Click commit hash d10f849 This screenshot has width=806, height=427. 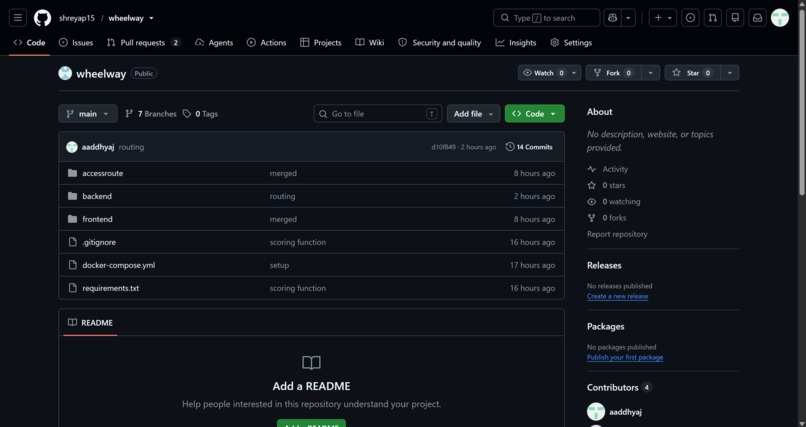[443, 147]
